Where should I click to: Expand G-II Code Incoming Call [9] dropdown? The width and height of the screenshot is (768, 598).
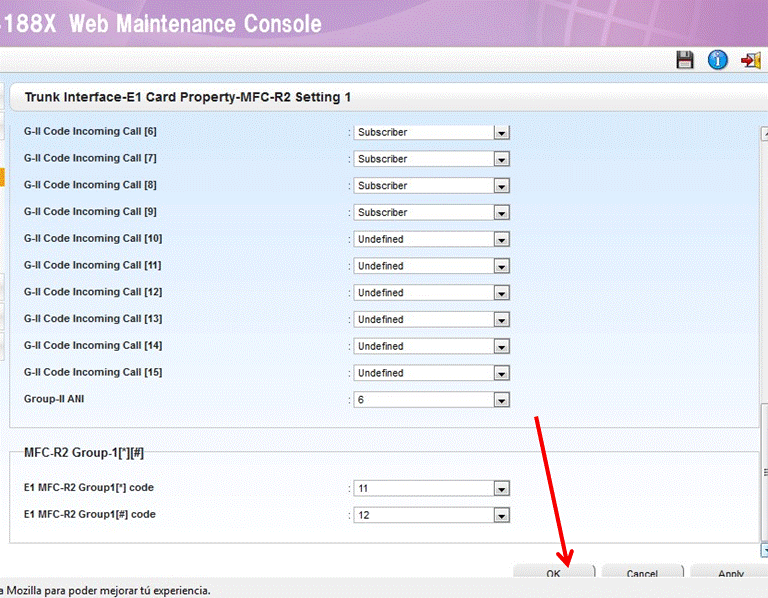click(502, 213)
